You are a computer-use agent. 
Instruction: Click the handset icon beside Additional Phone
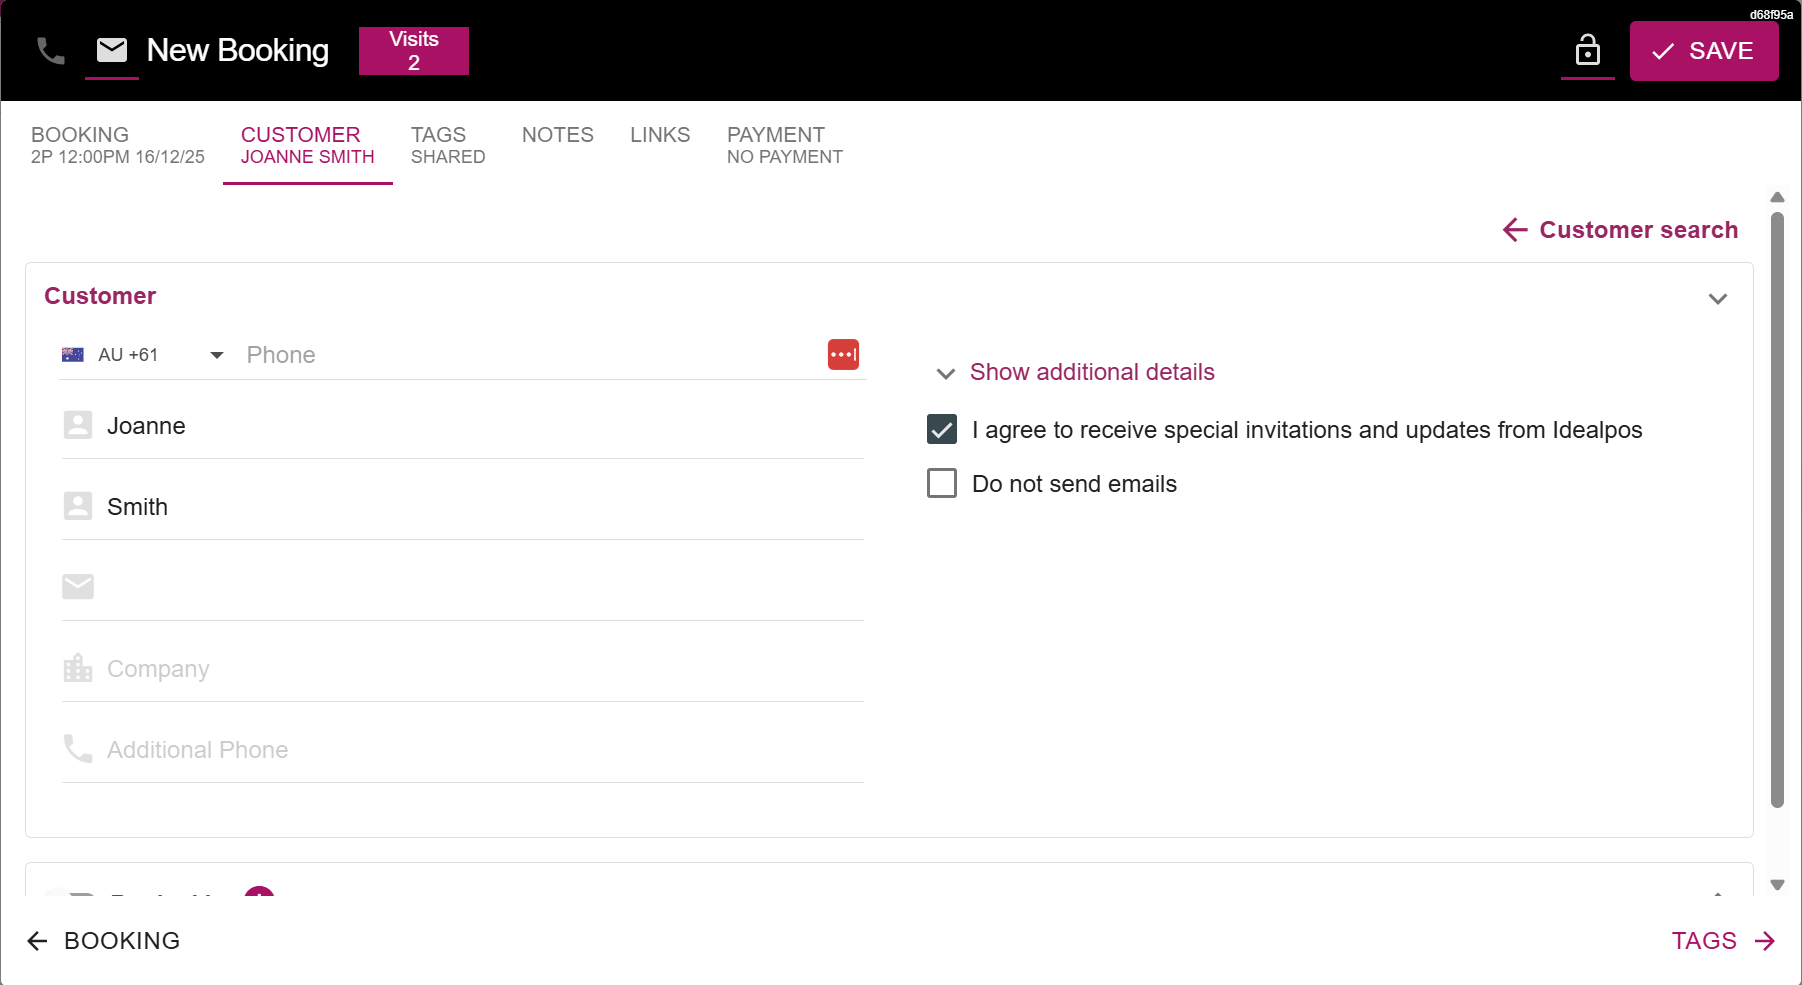tap(78, 749)
